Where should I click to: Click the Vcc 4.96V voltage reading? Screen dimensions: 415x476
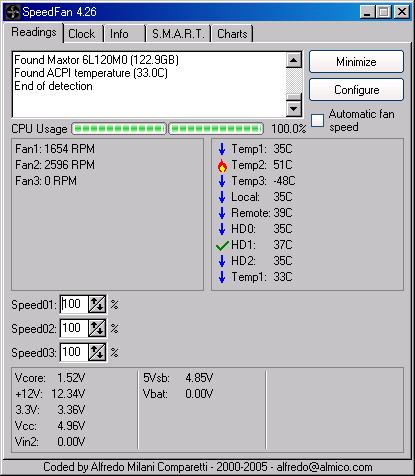(50, 426)
